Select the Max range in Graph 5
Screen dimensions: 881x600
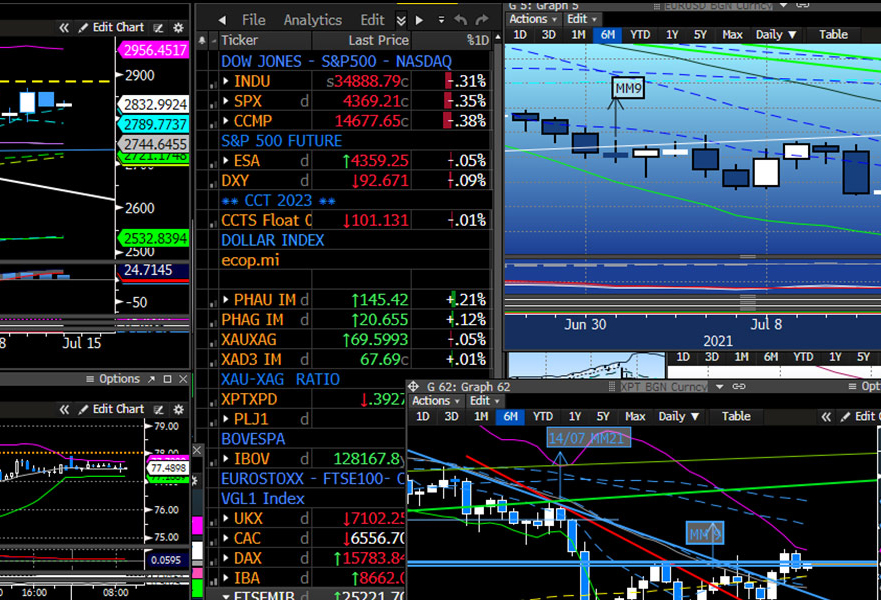click(732, 35)
